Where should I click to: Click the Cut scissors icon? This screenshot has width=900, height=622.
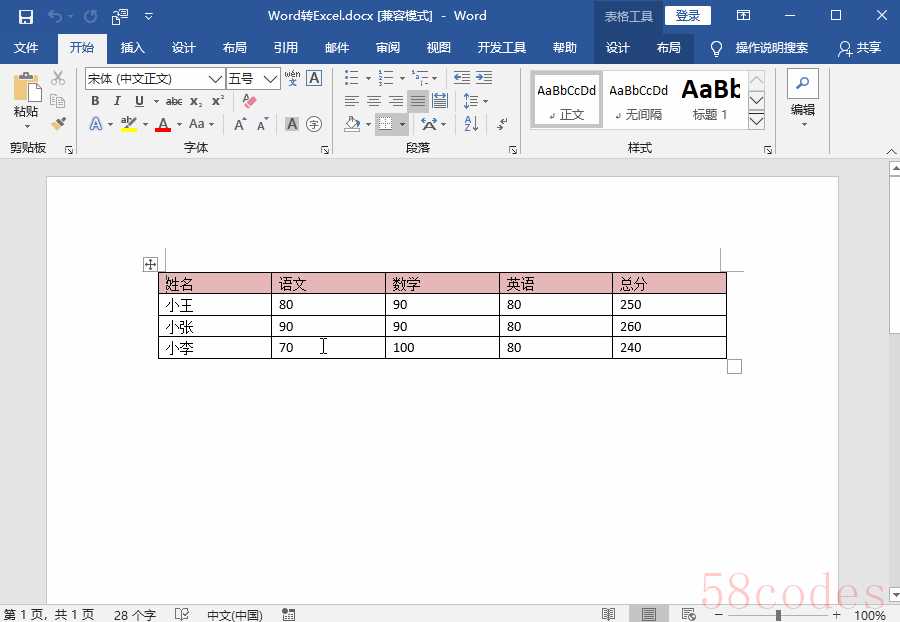coord(58,78)
